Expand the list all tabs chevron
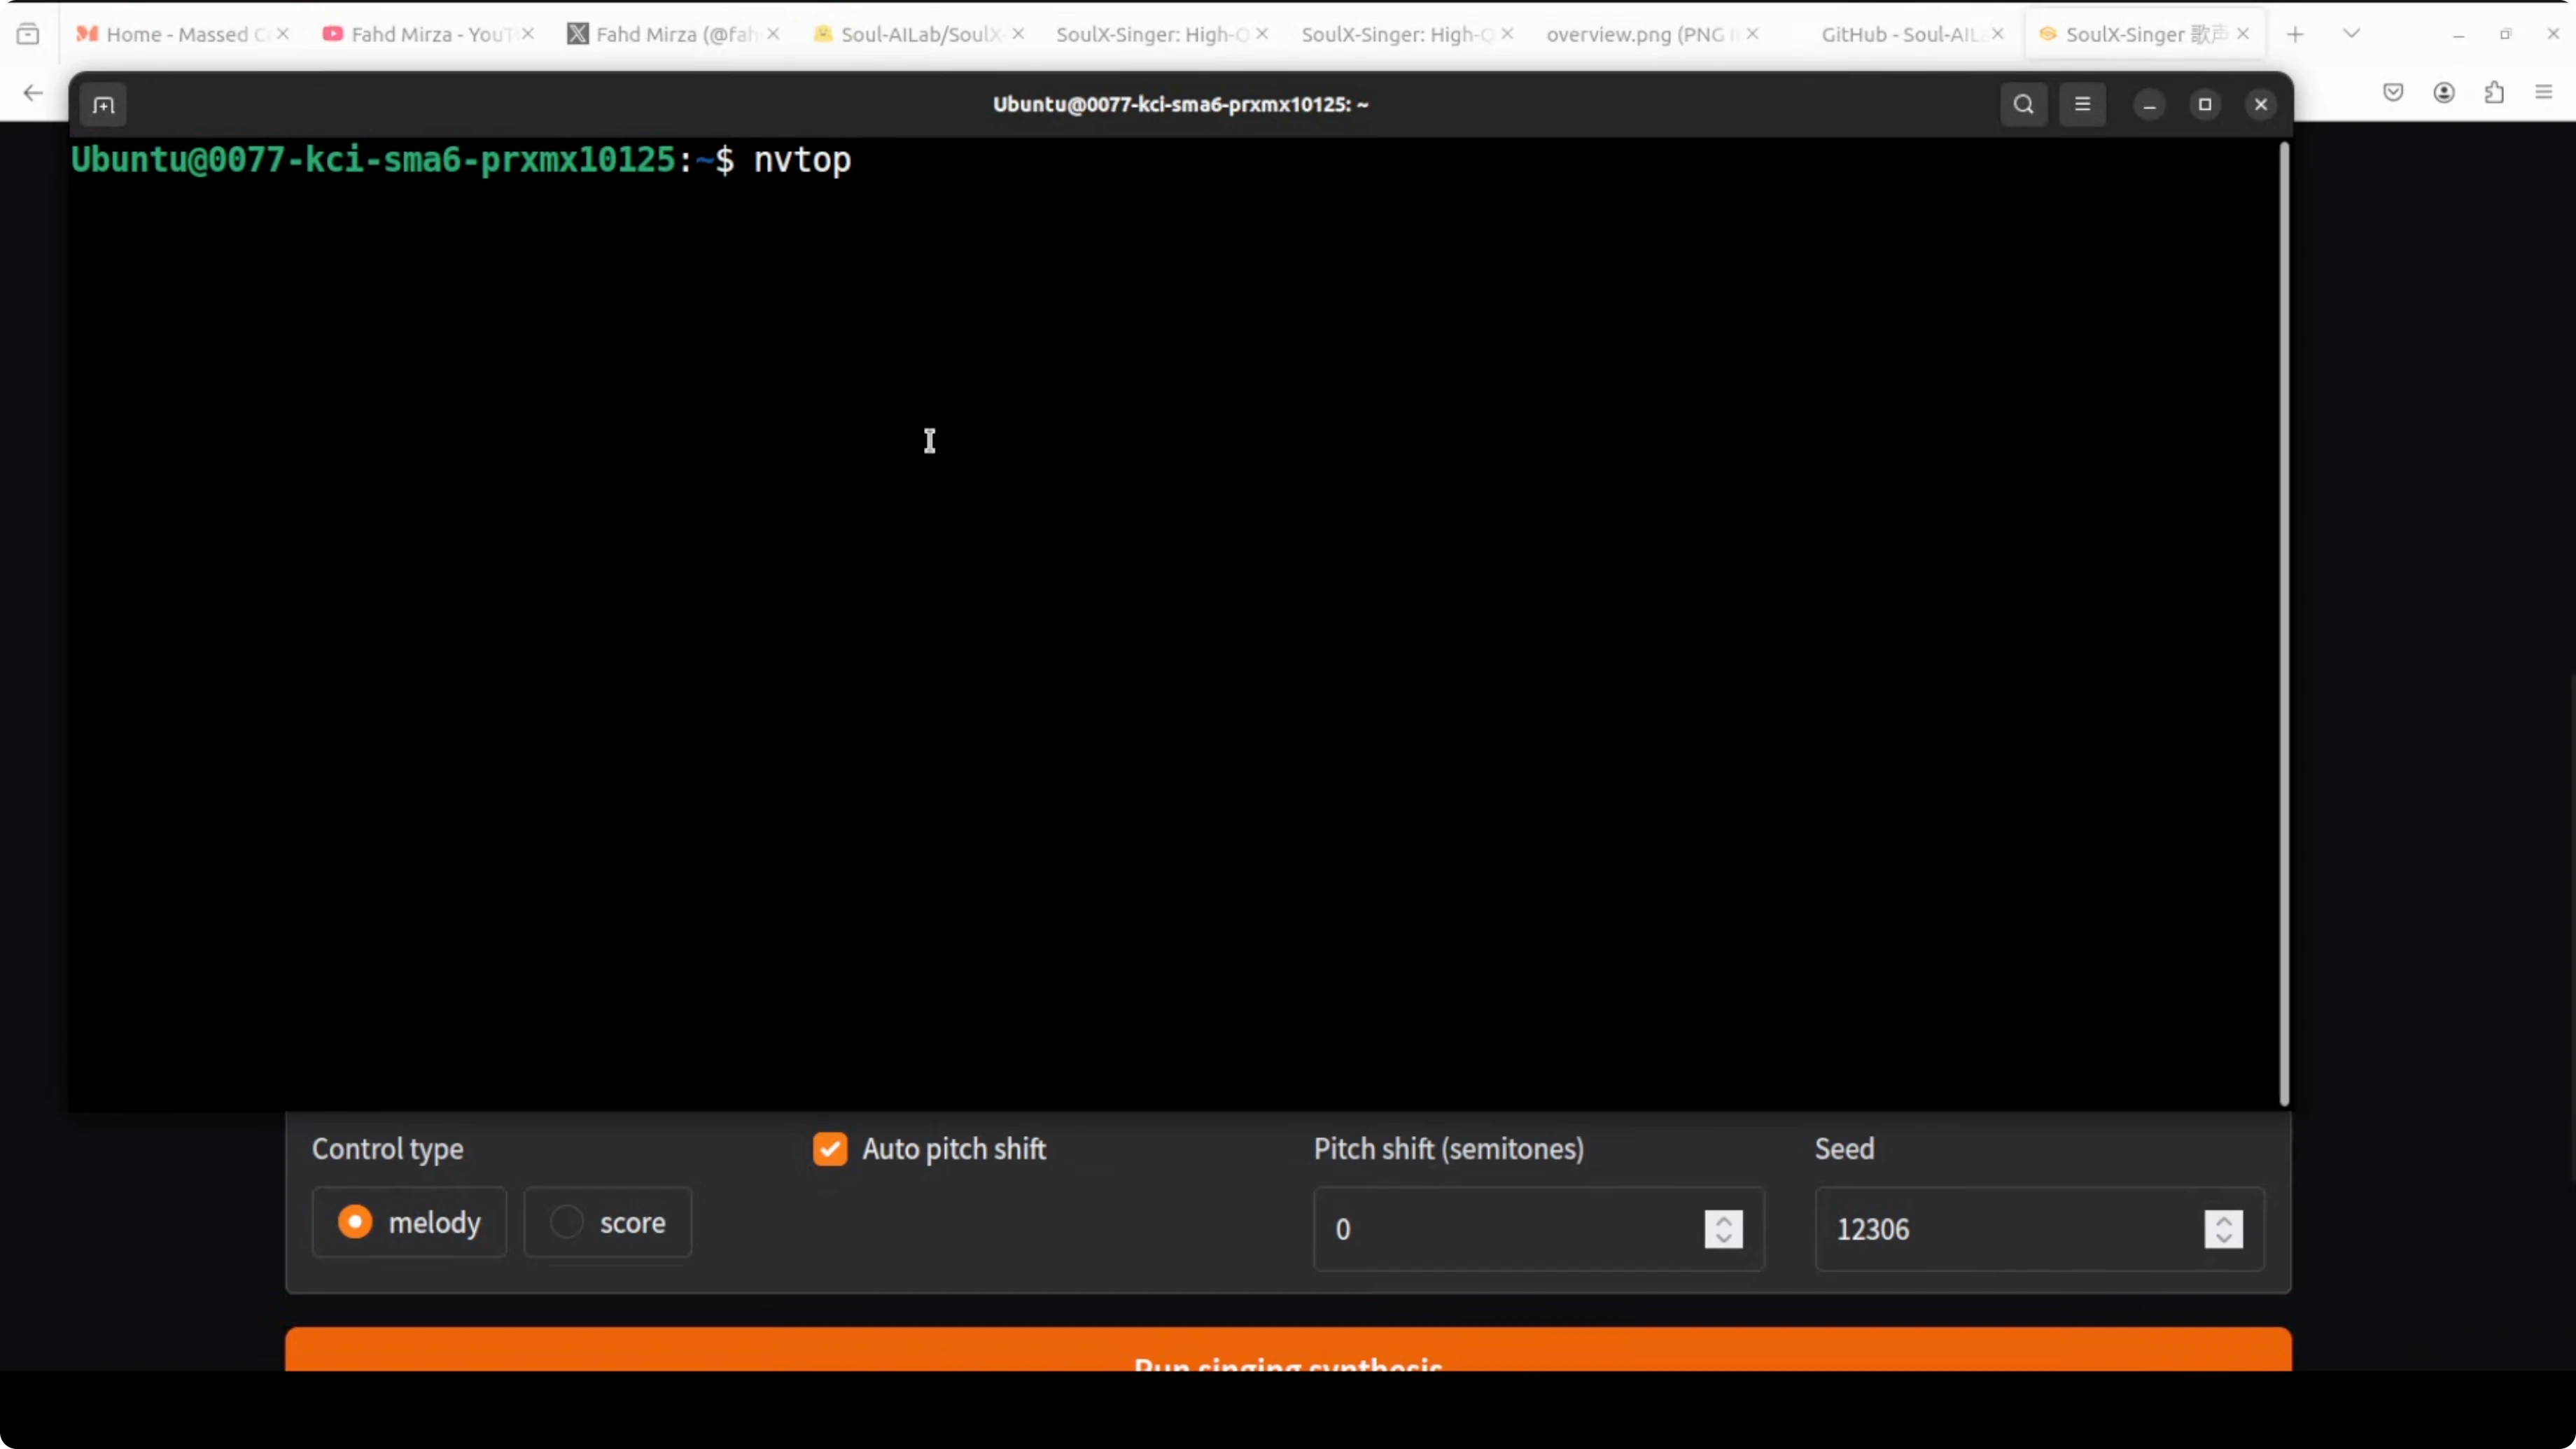2576x1449 pixels. 2351,35
